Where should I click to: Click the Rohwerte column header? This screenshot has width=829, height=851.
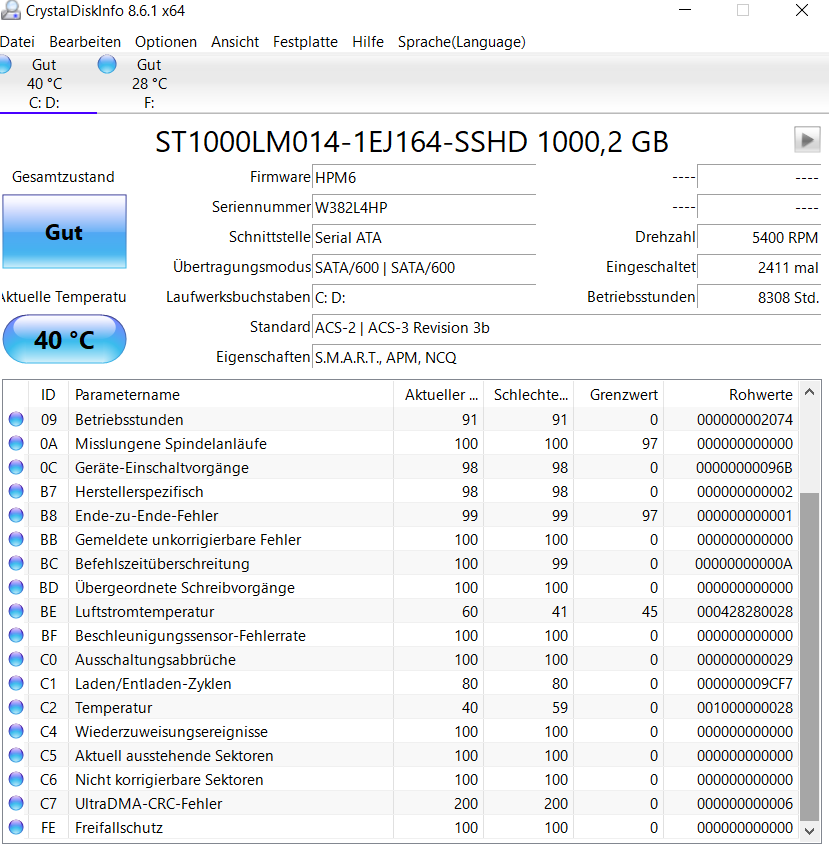(731, 395)
